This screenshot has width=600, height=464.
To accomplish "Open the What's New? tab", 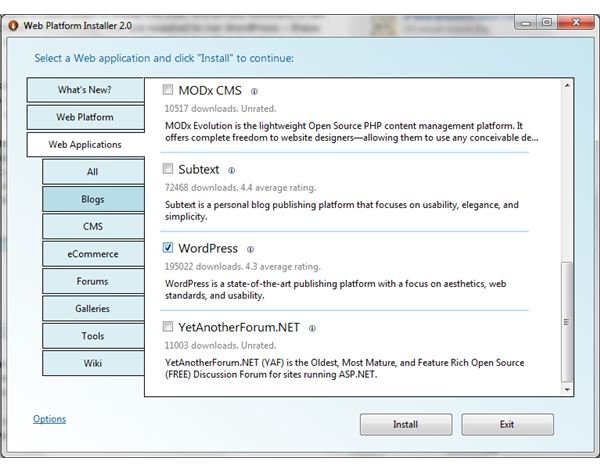I will pyautogui.click(x=85, y=90).
